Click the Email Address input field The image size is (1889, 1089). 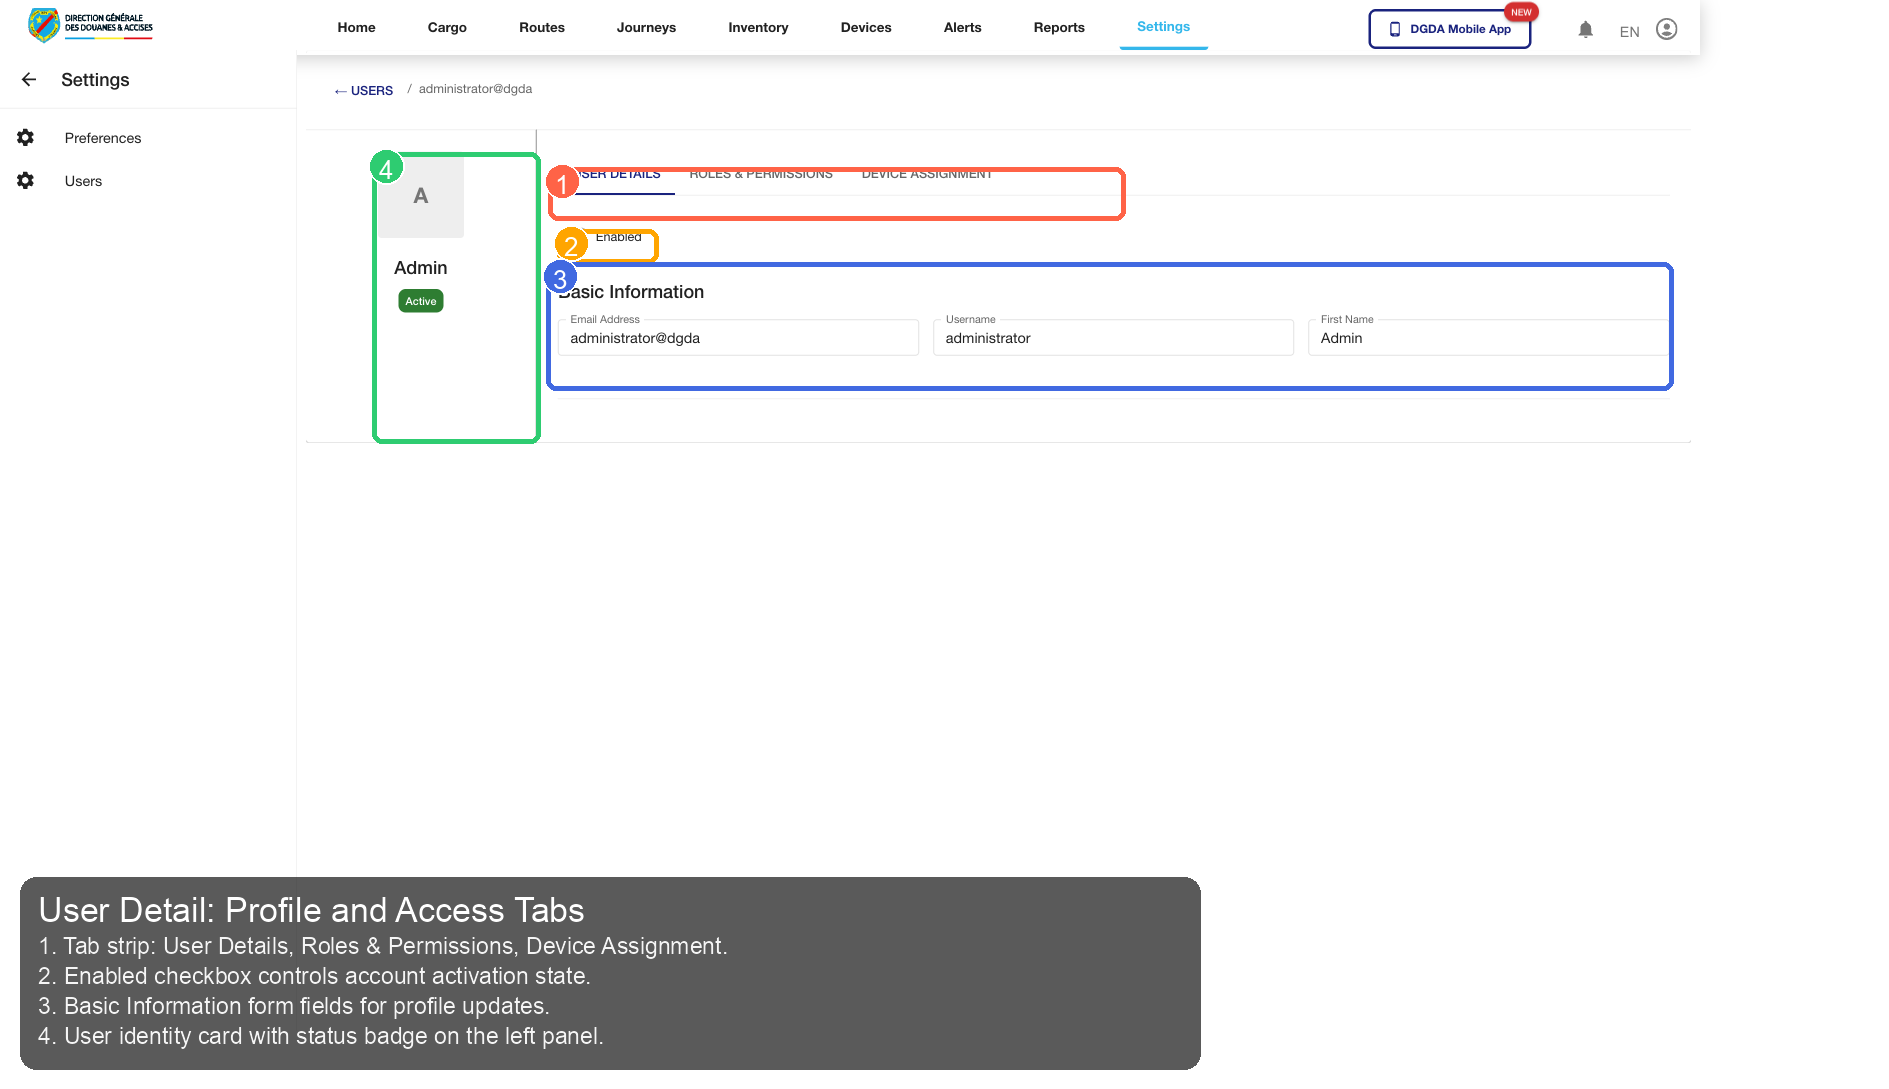tap(738, 338)
